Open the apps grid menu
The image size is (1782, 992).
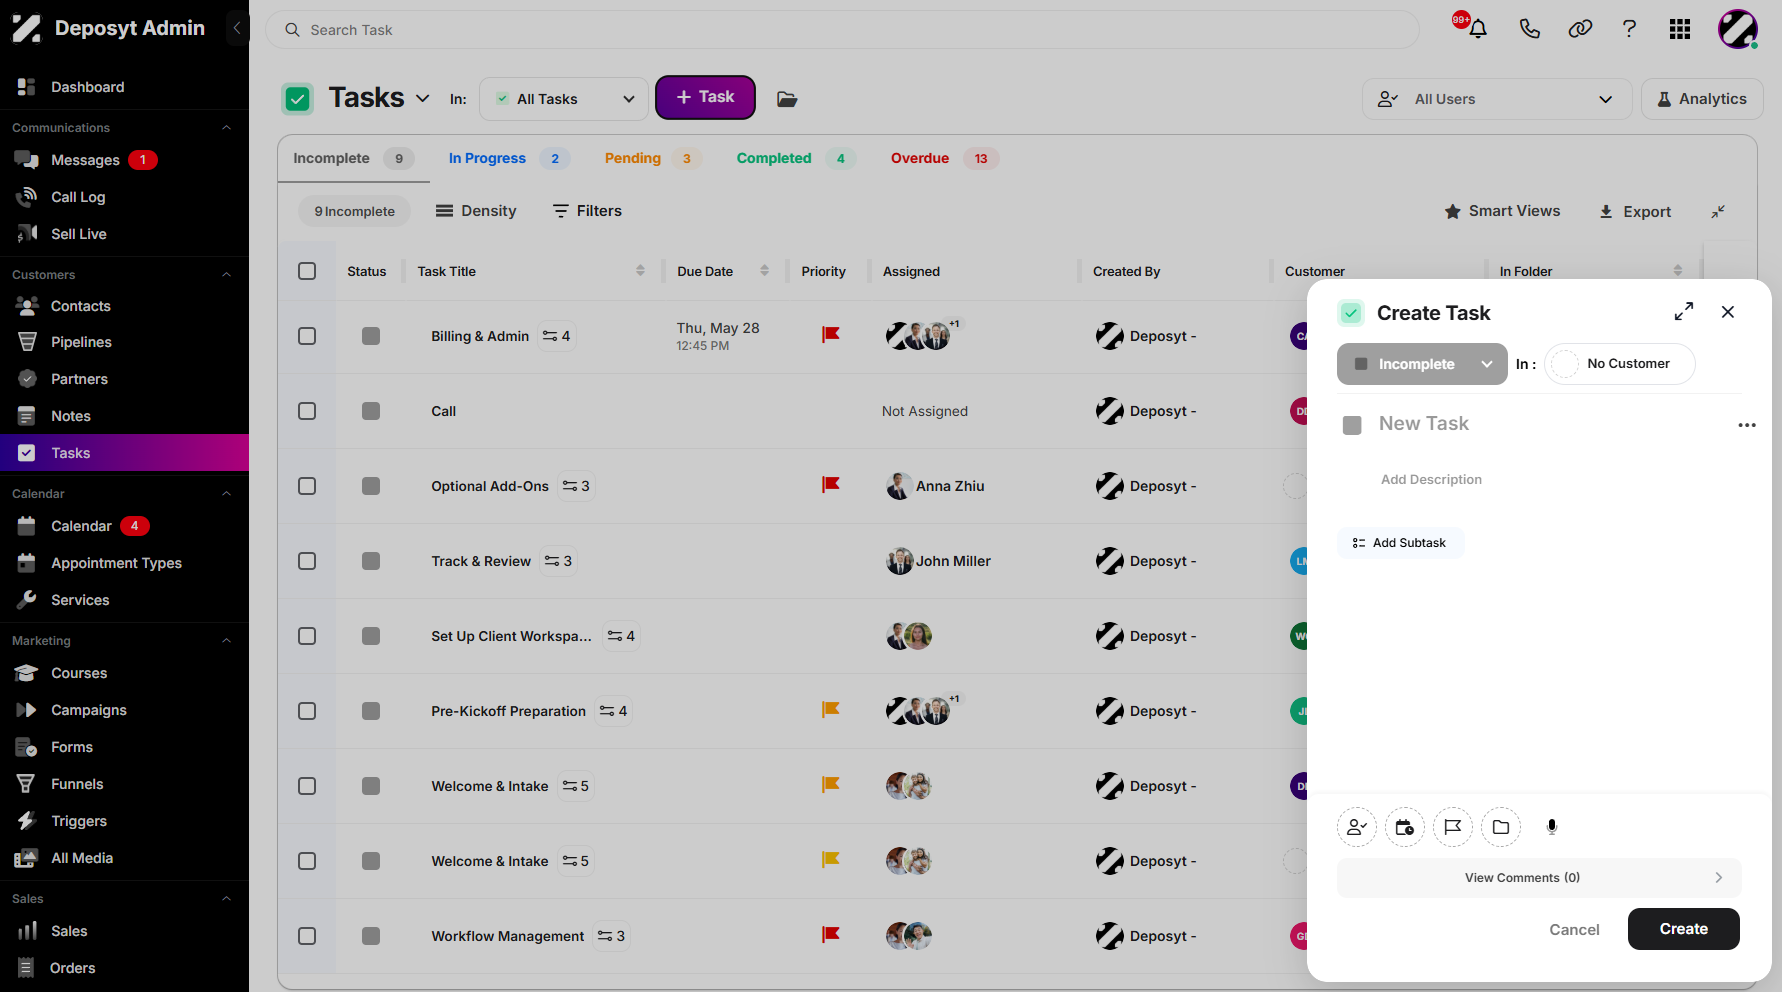(1680, 29)
